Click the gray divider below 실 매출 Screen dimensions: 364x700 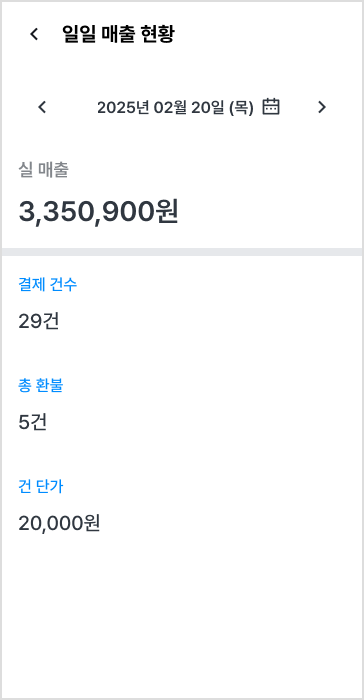click(182, 252)
